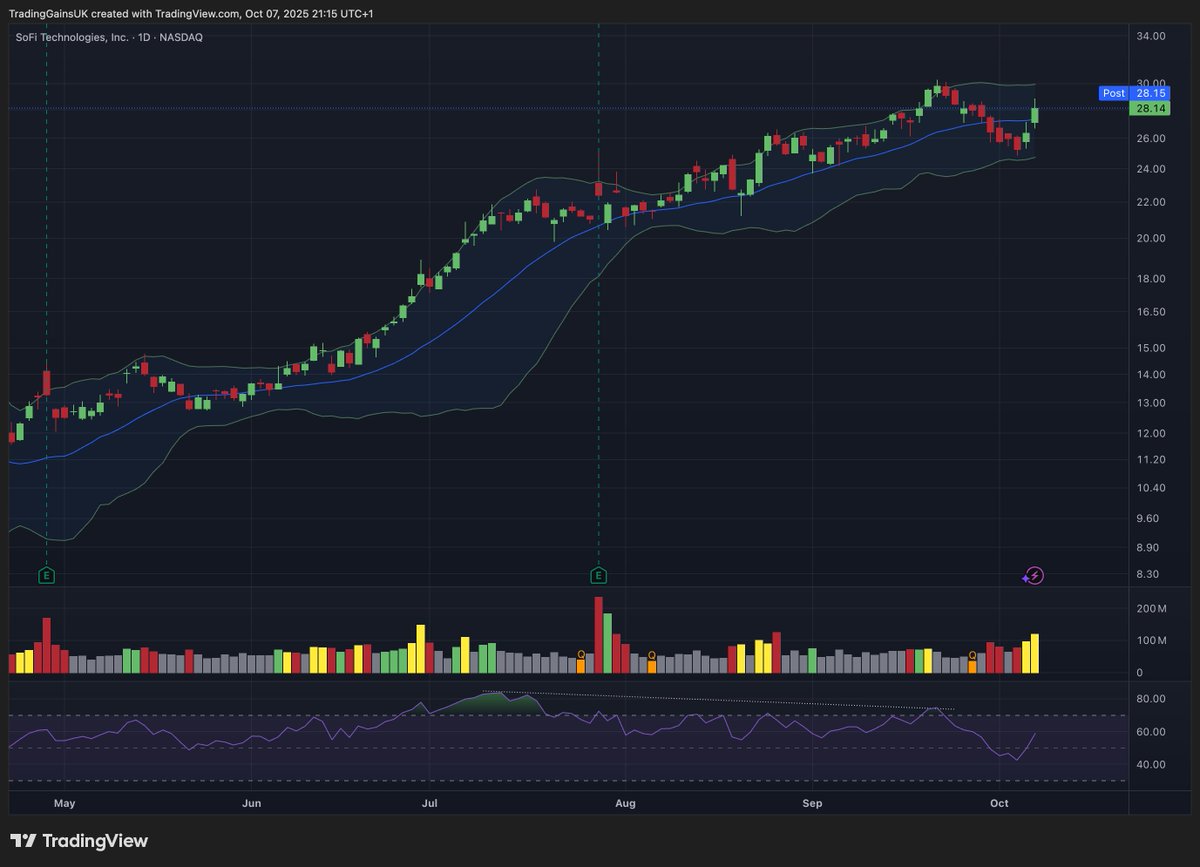Click the 16.50 price axis label
Image resolution: width=1200 pixels, height=867 pixels.
pos(1152,312)
